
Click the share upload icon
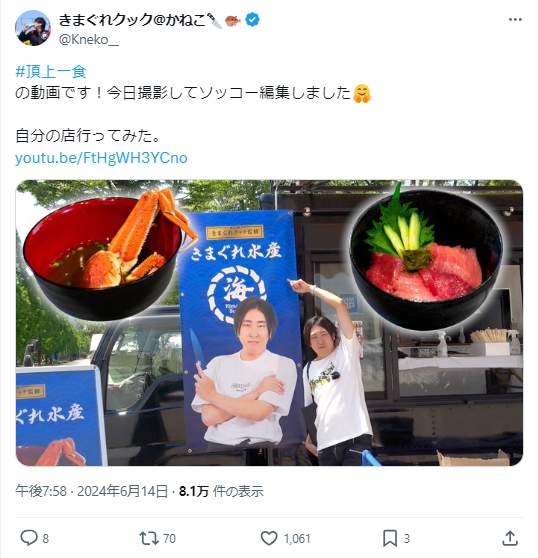(x=510, y=538)
